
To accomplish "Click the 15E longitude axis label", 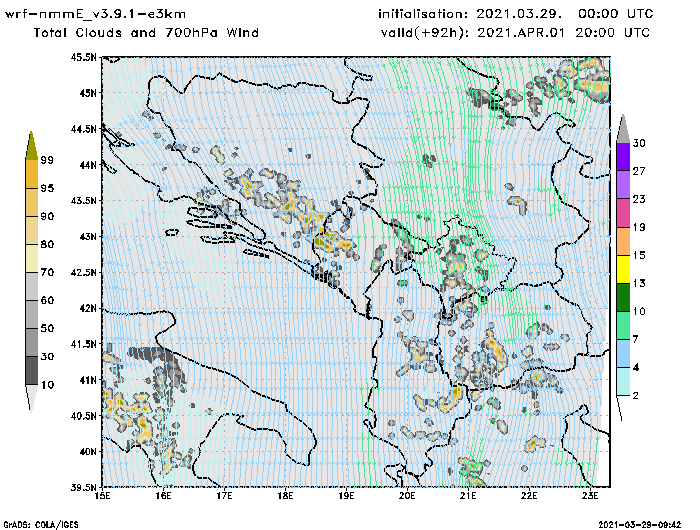I will [102, 496].
